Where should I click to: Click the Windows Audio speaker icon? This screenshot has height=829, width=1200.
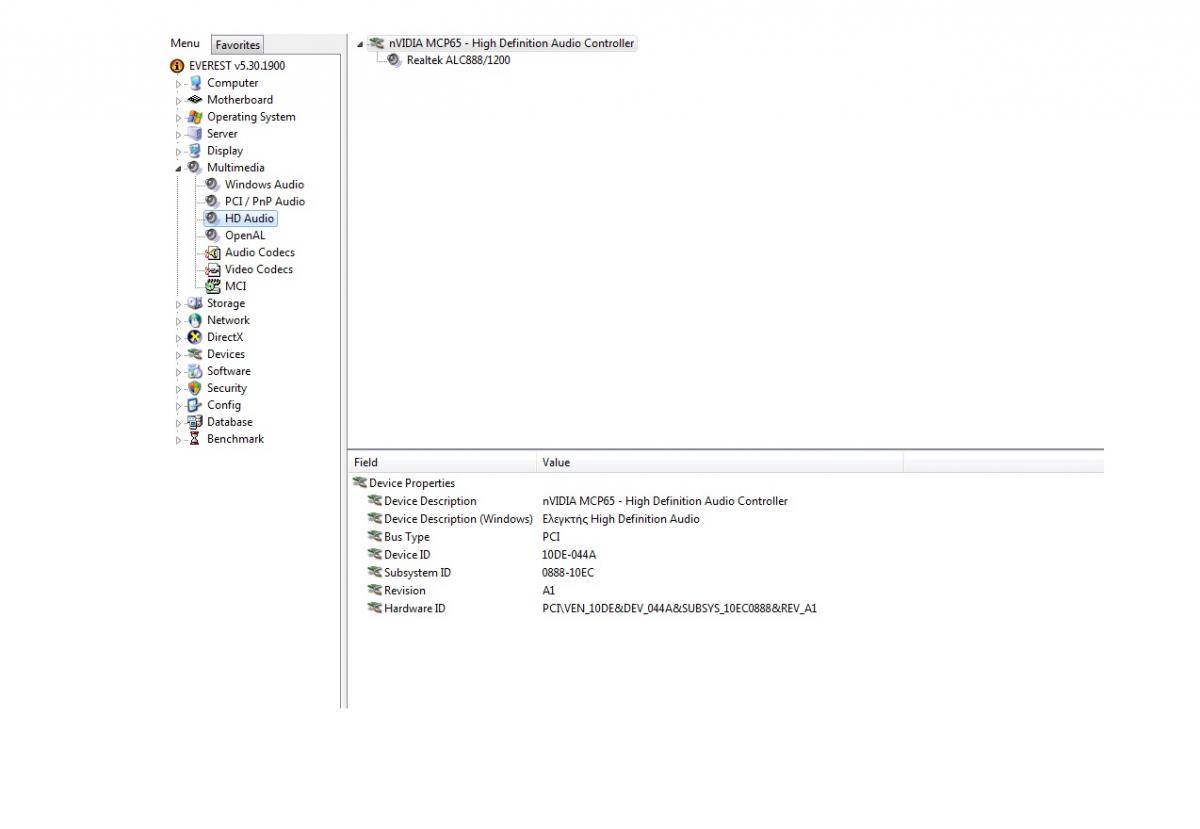[x=213, y=185]
